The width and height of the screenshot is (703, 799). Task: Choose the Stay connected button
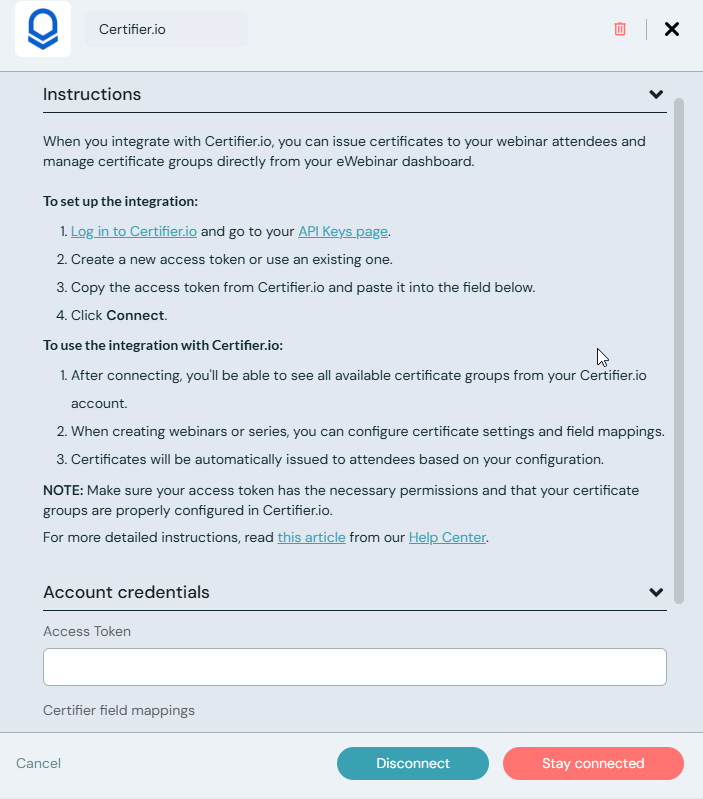coord(593,763)
